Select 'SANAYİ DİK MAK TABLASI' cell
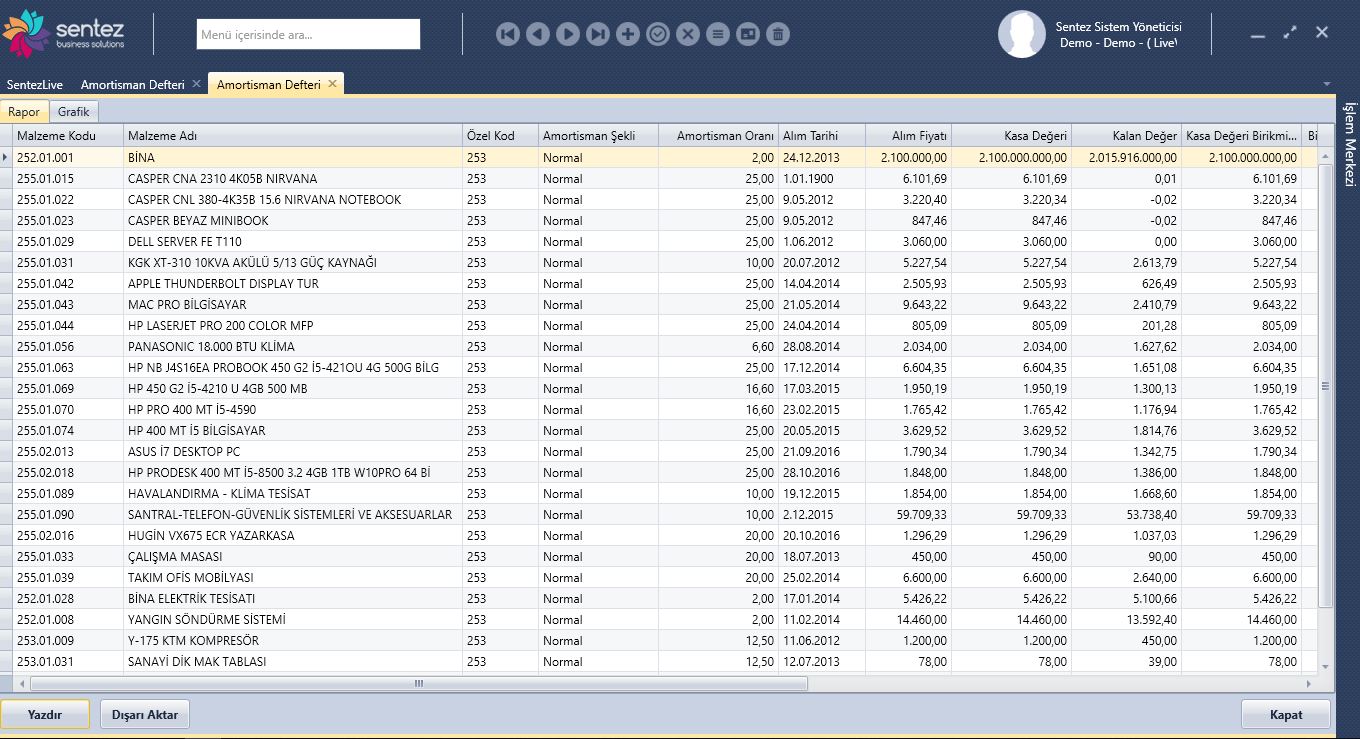This screenshot has width=1360, height=739. tap(293, 661)
